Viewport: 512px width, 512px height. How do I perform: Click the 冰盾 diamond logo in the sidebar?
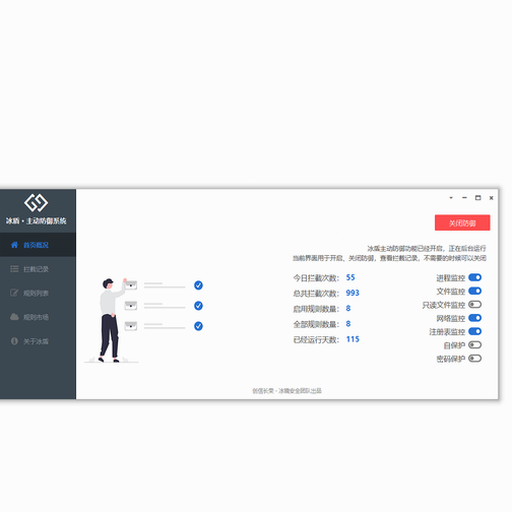pyautogui.click(x=36, y=203)
